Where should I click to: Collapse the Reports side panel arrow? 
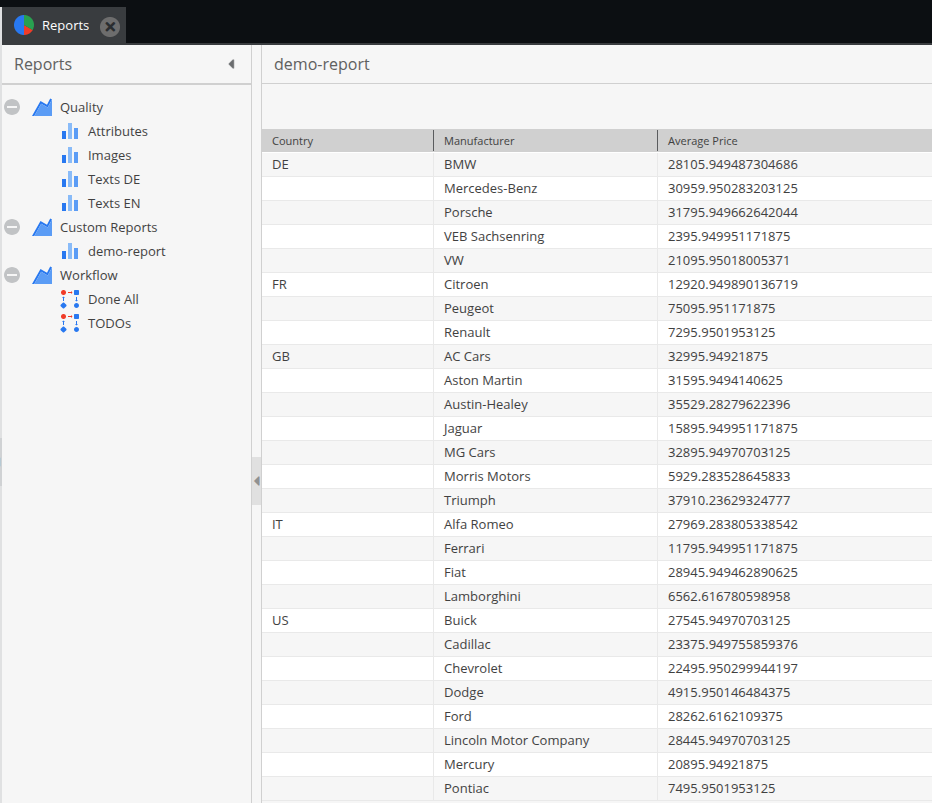[232, 64]
